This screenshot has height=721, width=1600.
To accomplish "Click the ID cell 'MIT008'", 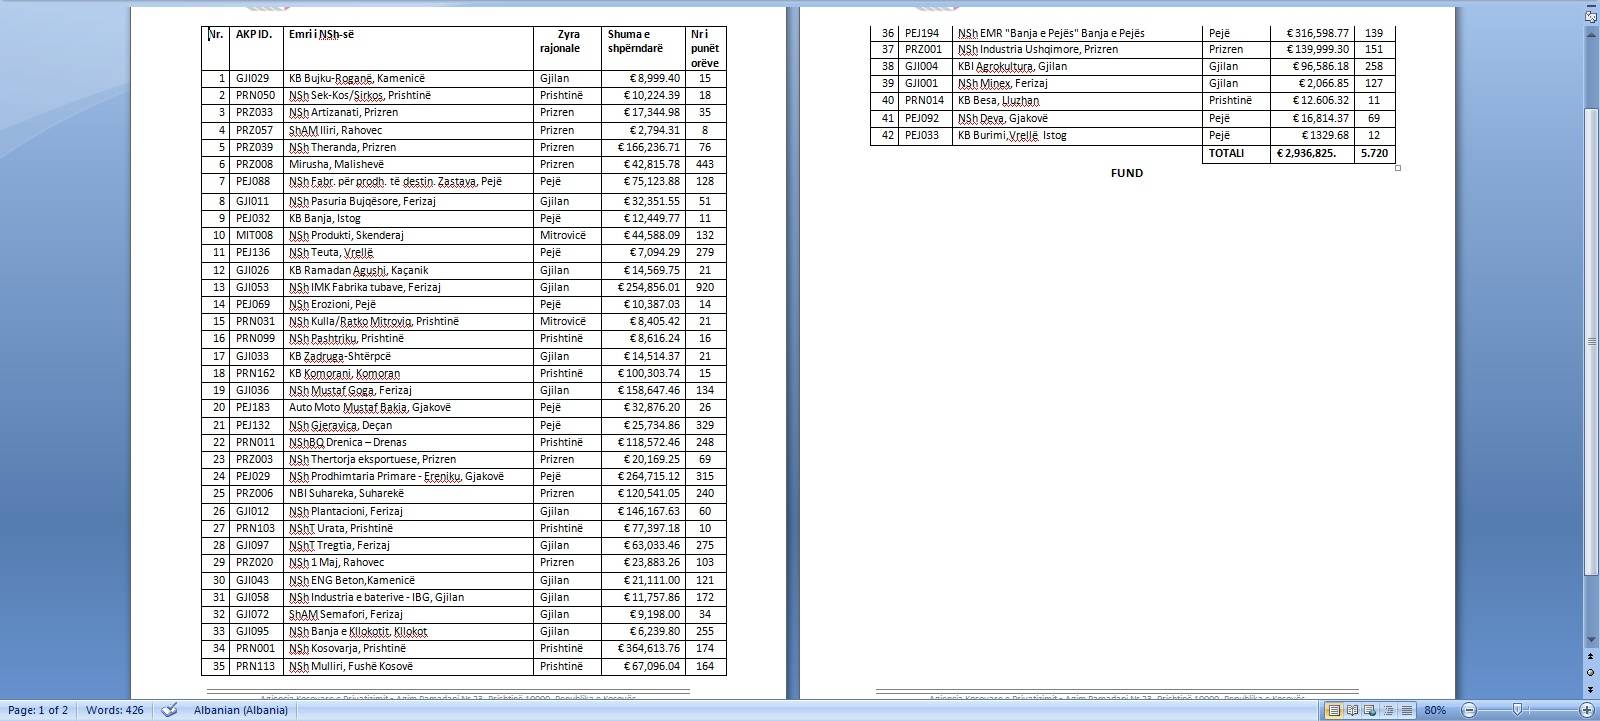I will click(x=254, y=235).
